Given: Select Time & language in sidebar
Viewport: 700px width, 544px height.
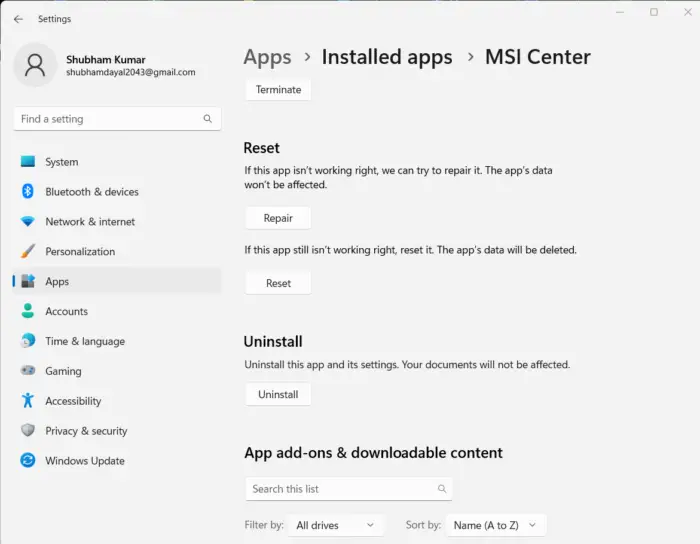Looking at the screenshot, I should point(117,341).
